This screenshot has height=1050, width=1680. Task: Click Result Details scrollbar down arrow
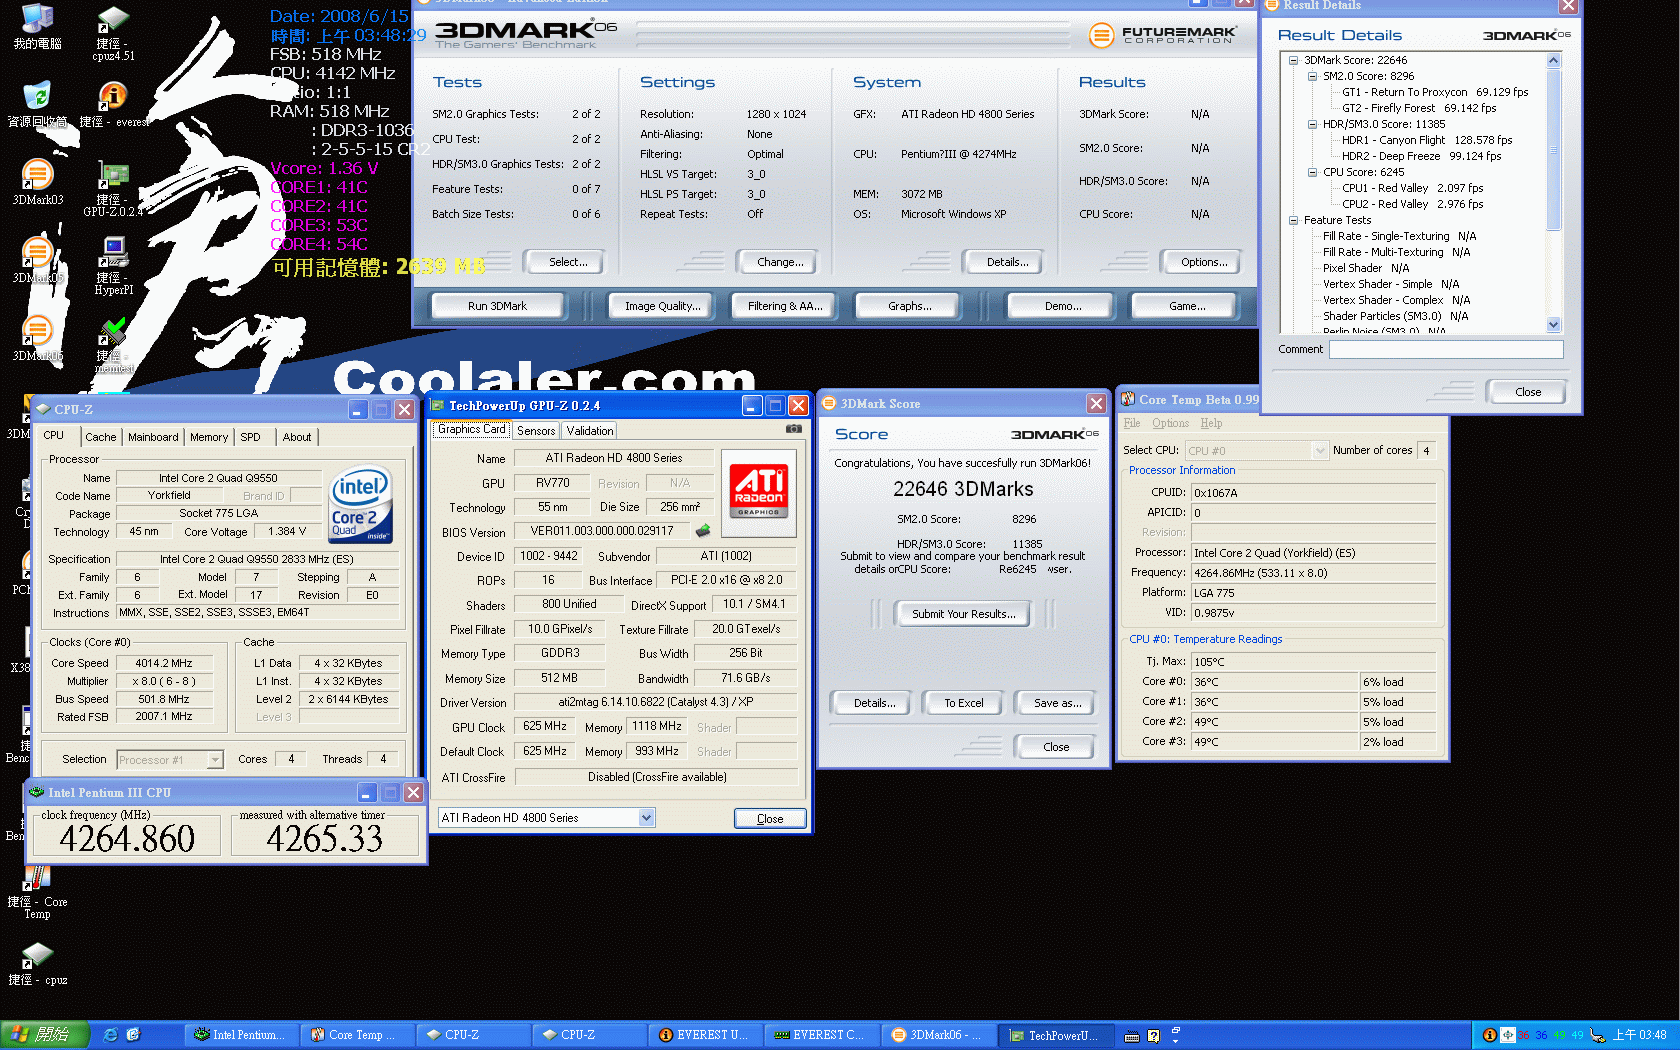(x=1553, y=325)
